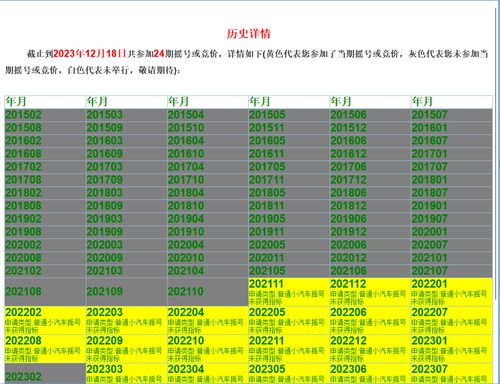The image size is (500, 384).
Task: Pick cell 201701
Action: point(452,154)
